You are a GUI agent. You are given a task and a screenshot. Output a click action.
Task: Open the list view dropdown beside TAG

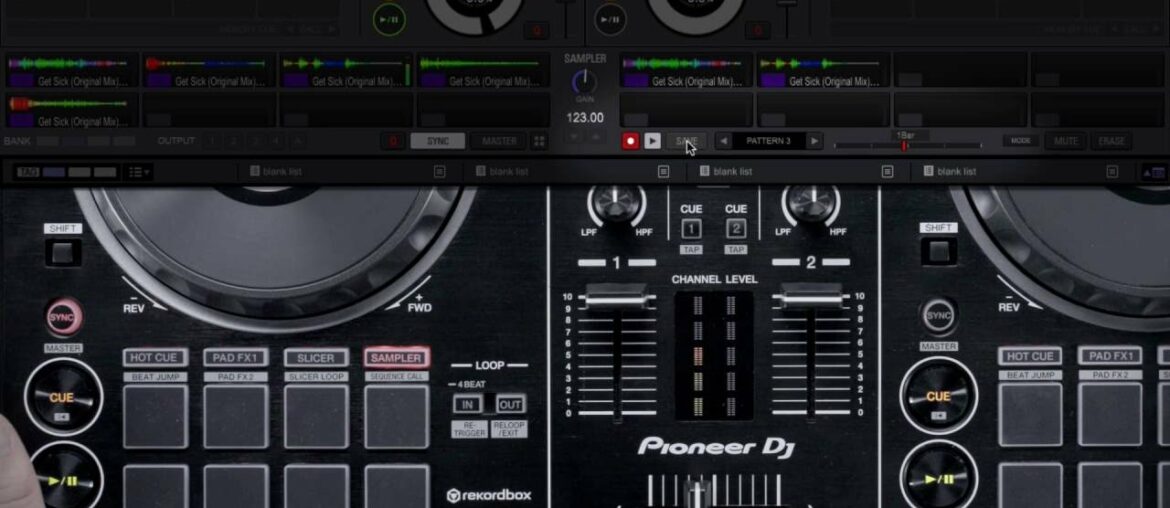click(140, 172)
